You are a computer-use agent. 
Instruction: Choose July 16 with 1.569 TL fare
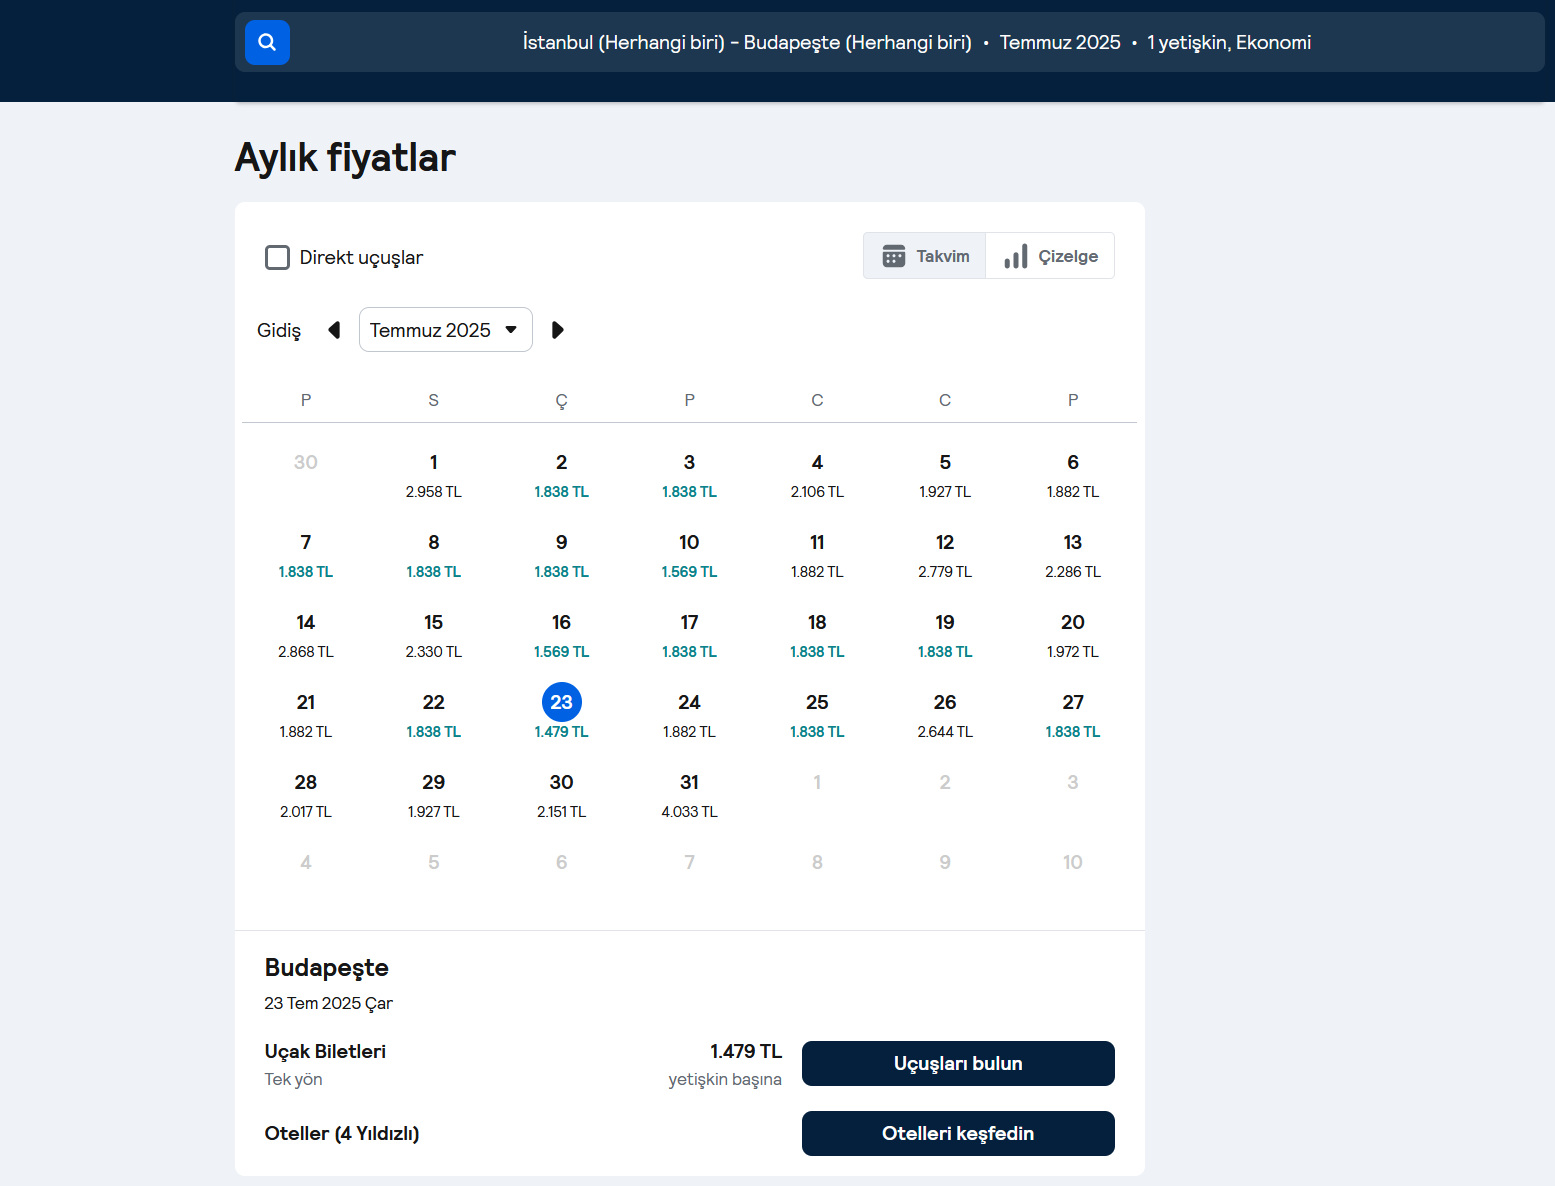[561, 635]
